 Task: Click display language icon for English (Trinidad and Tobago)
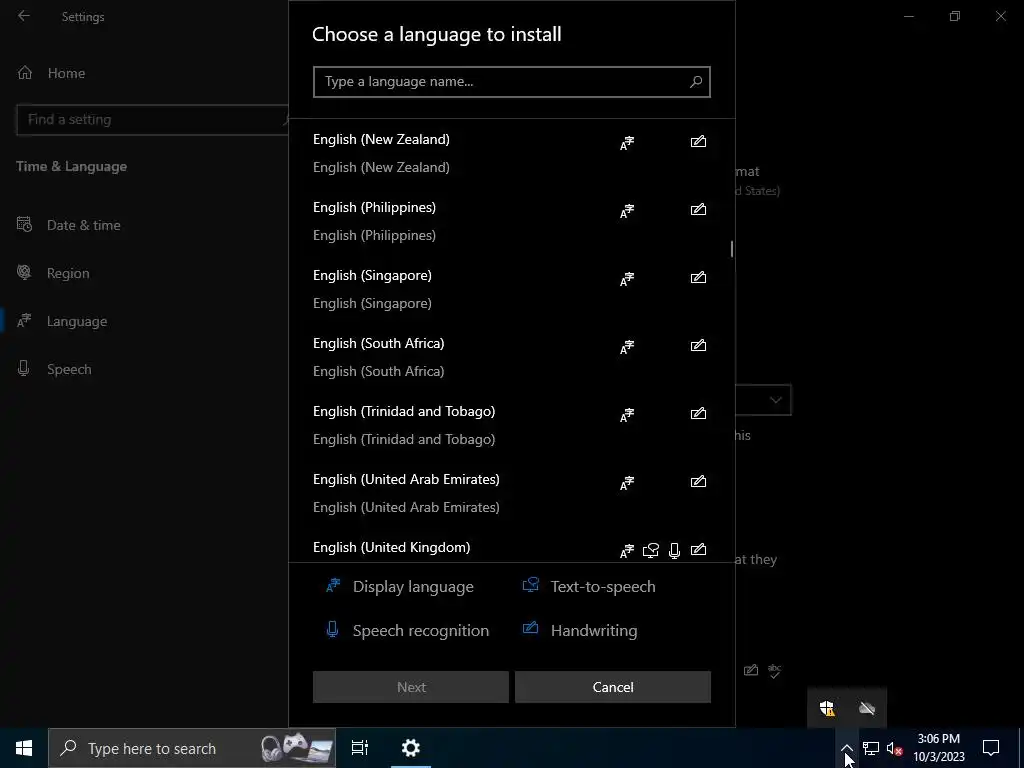627,415
